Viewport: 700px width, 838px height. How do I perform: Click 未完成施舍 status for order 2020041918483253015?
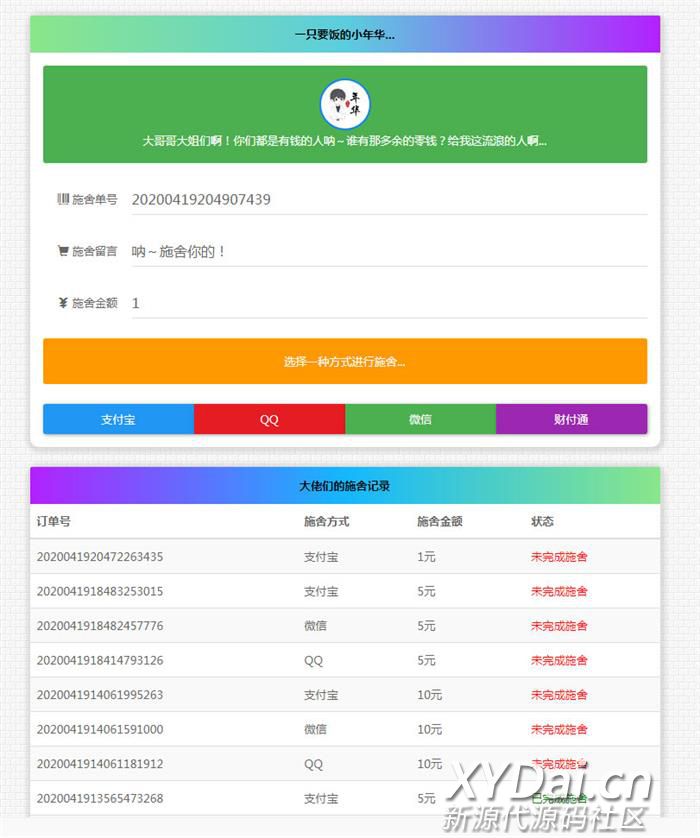(x=559, y=591)
